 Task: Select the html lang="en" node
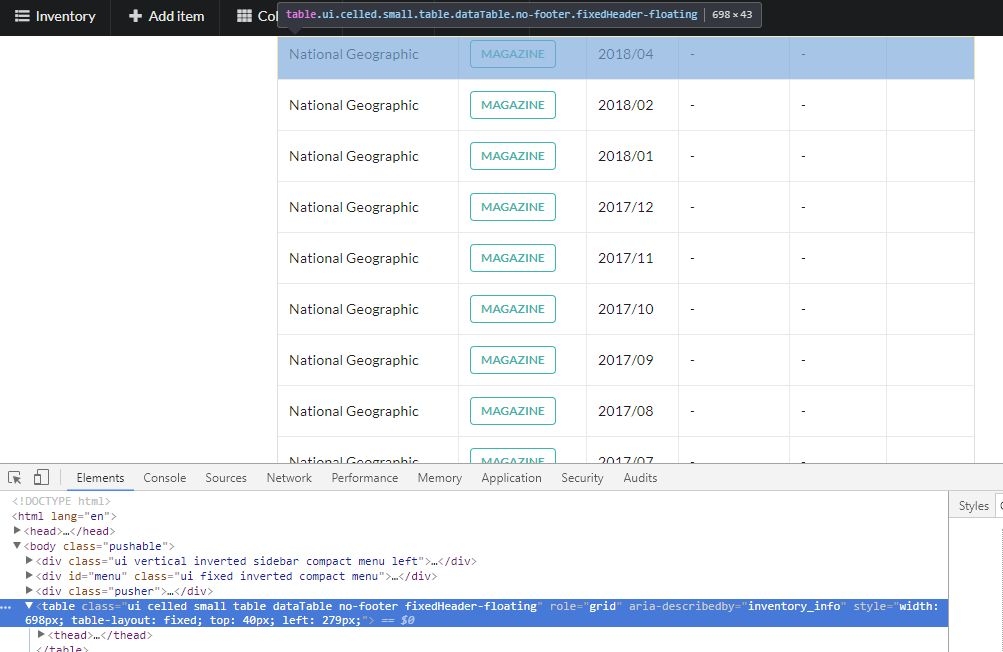(64, 516)
